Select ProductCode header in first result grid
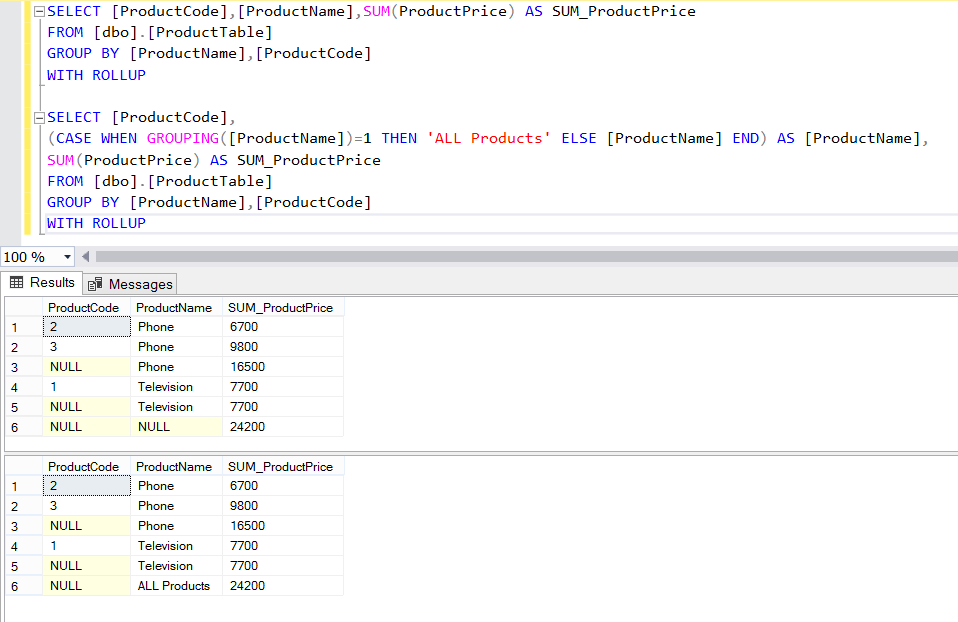Screen dimensions: 958x622 (86, 307)
